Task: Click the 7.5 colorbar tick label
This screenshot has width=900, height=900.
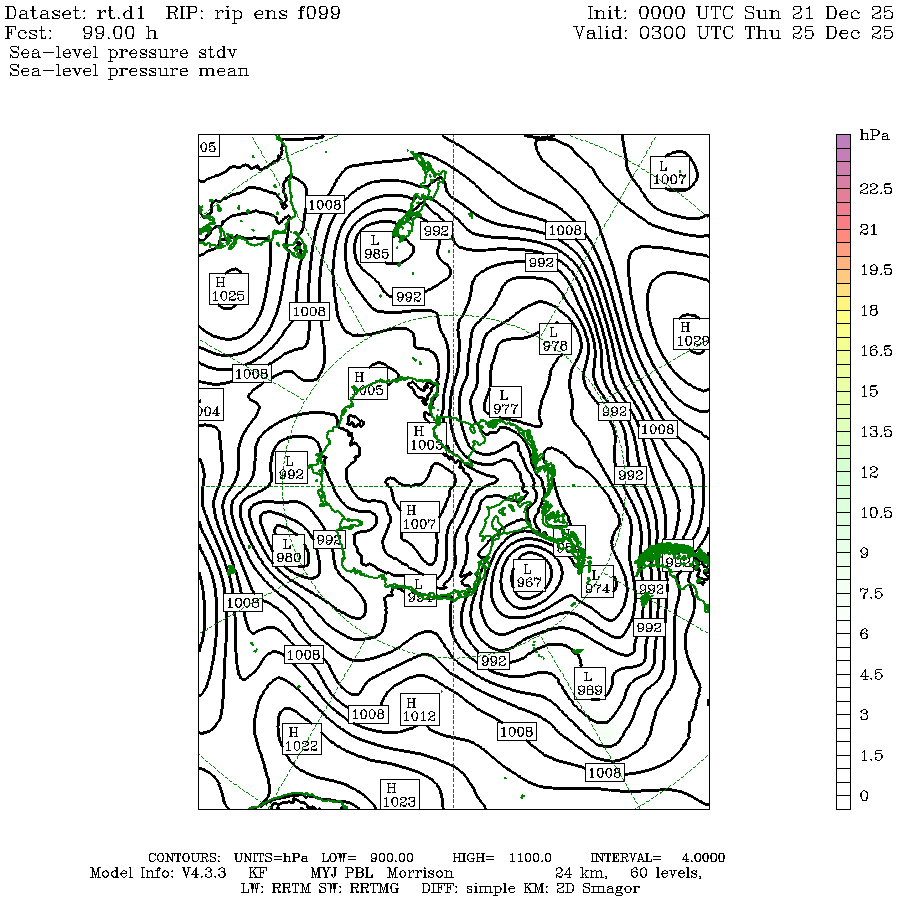Action: [871, 593]
